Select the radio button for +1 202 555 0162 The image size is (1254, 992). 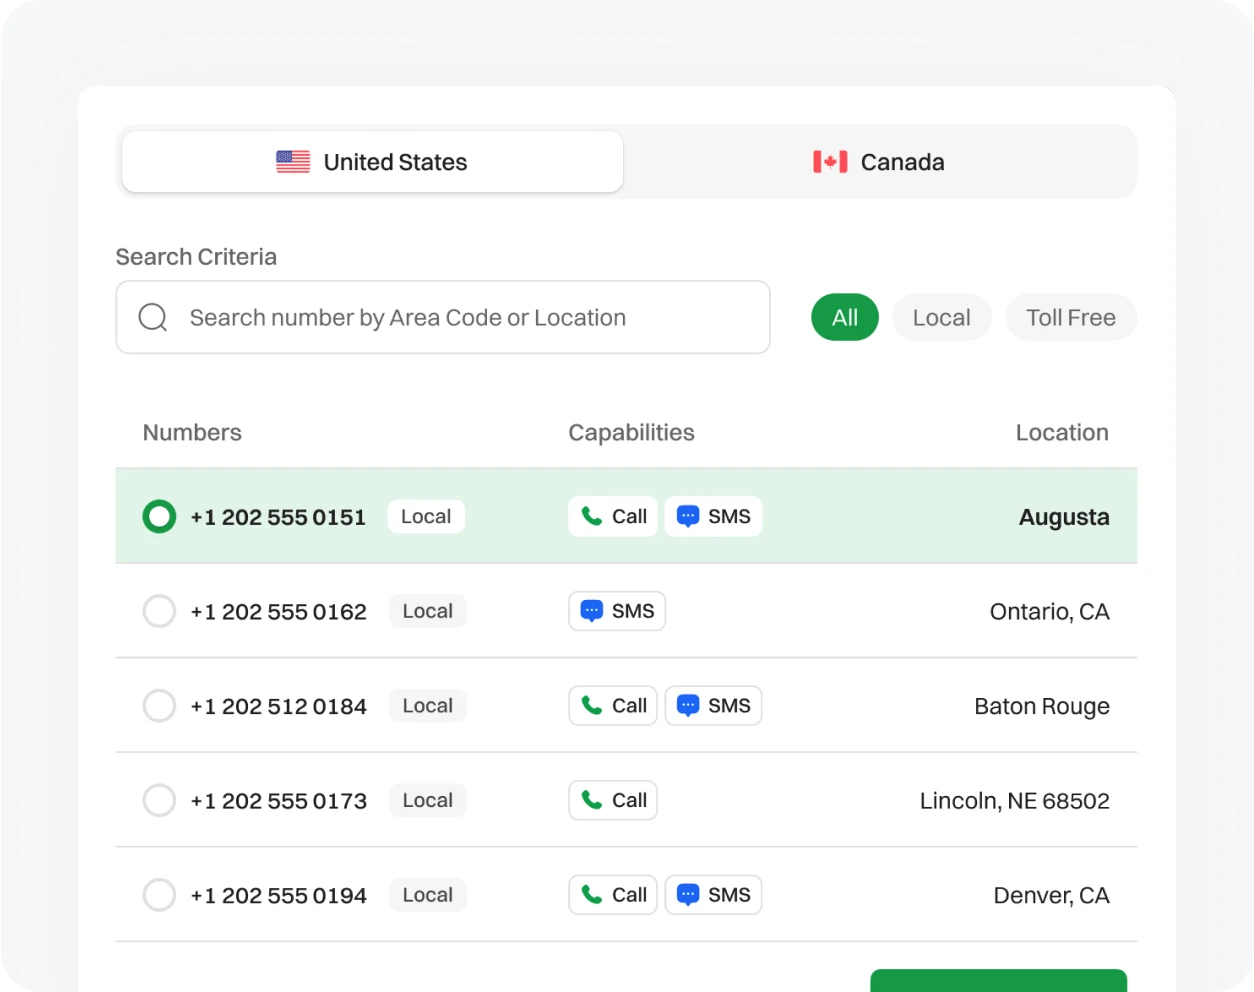pyautogui.click(x=159, y=611)
